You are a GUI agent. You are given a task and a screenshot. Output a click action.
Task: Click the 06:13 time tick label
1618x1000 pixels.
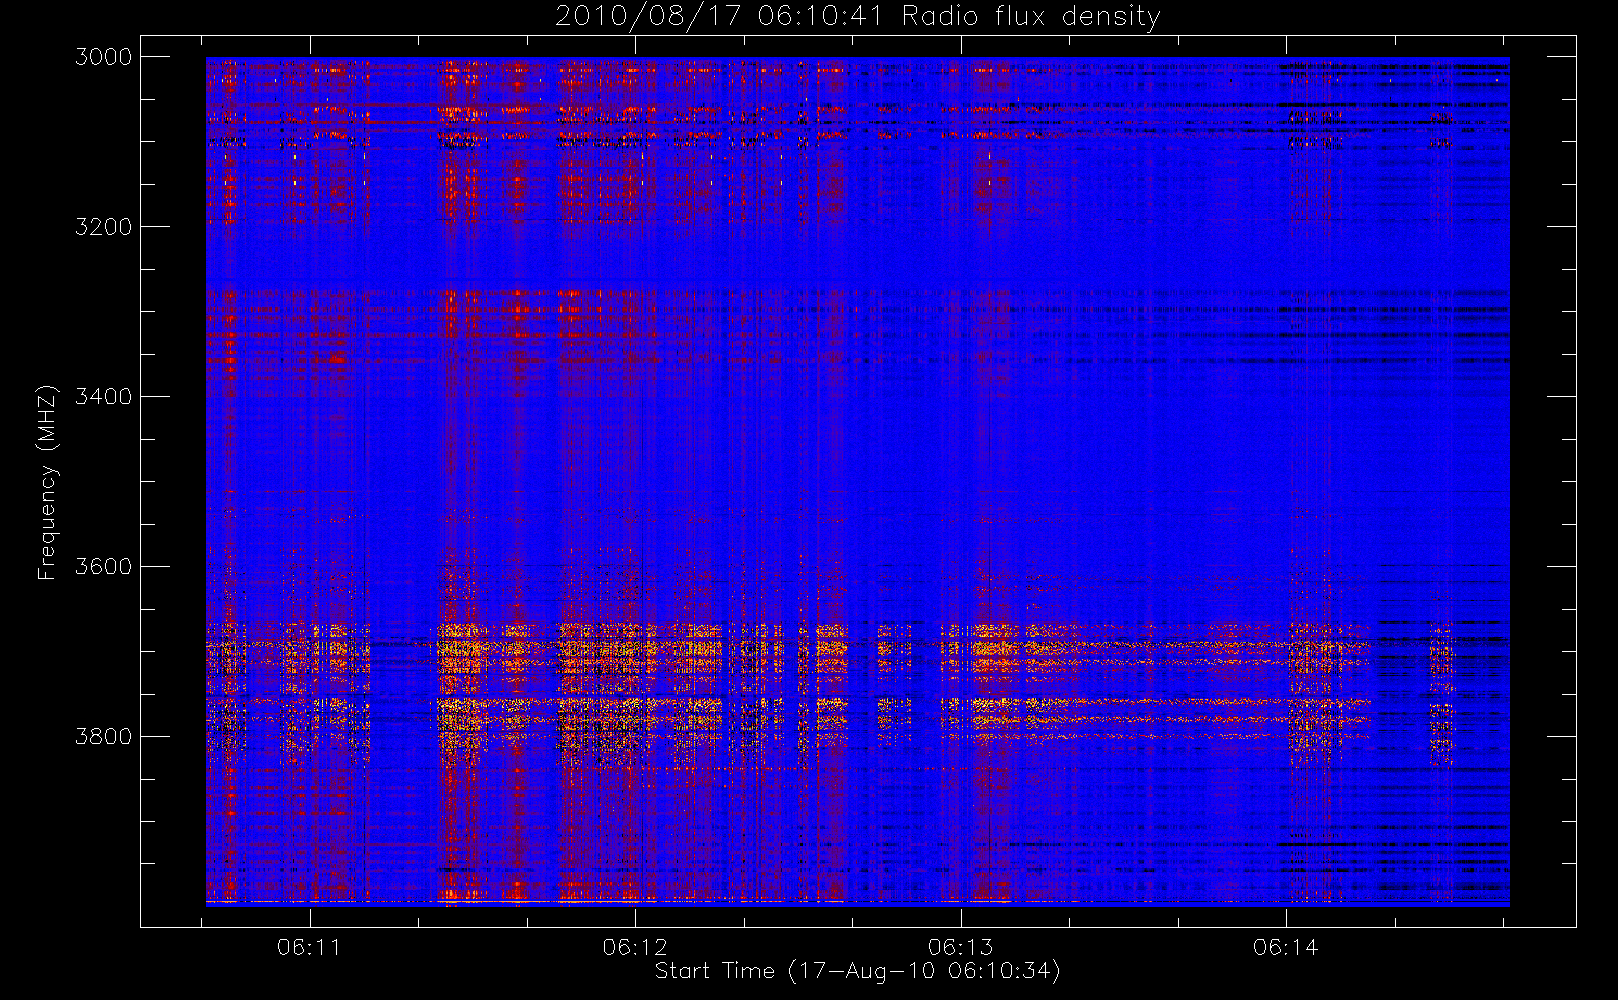point(961,947)
